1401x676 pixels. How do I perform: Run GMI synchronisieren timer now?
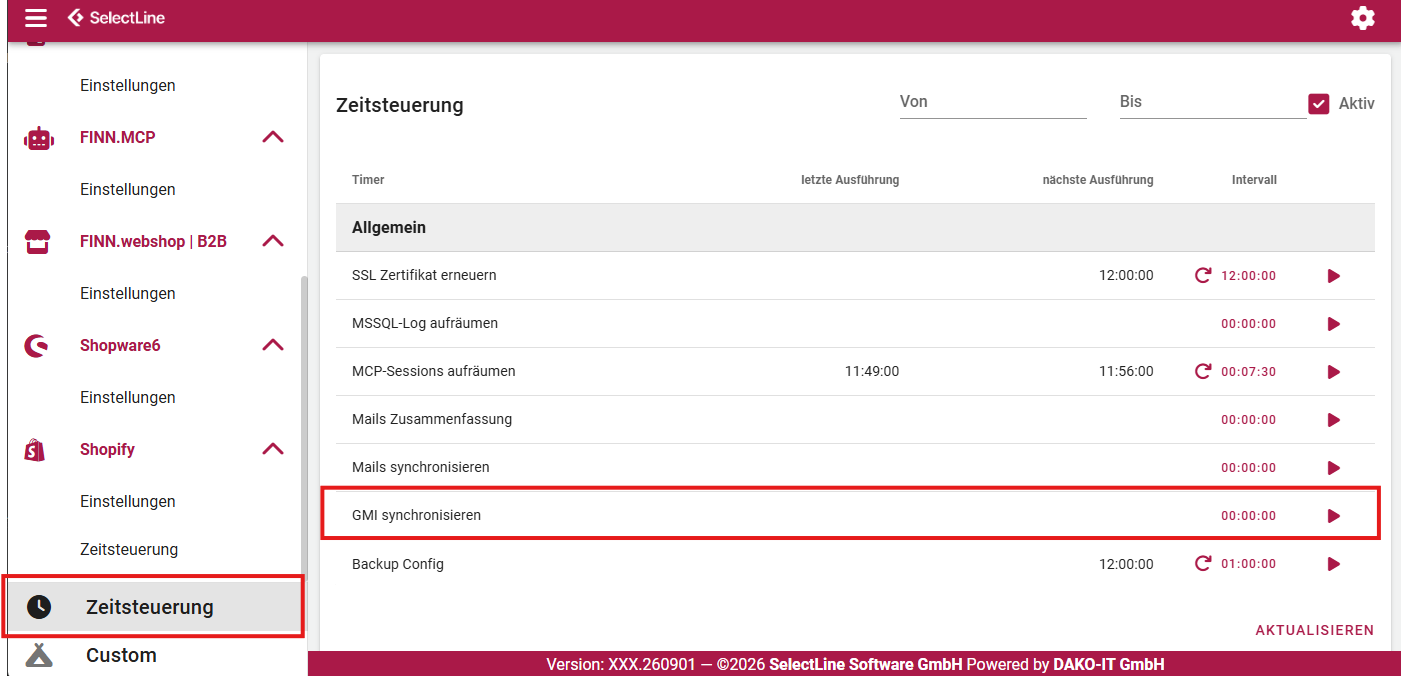[1334, 516]
